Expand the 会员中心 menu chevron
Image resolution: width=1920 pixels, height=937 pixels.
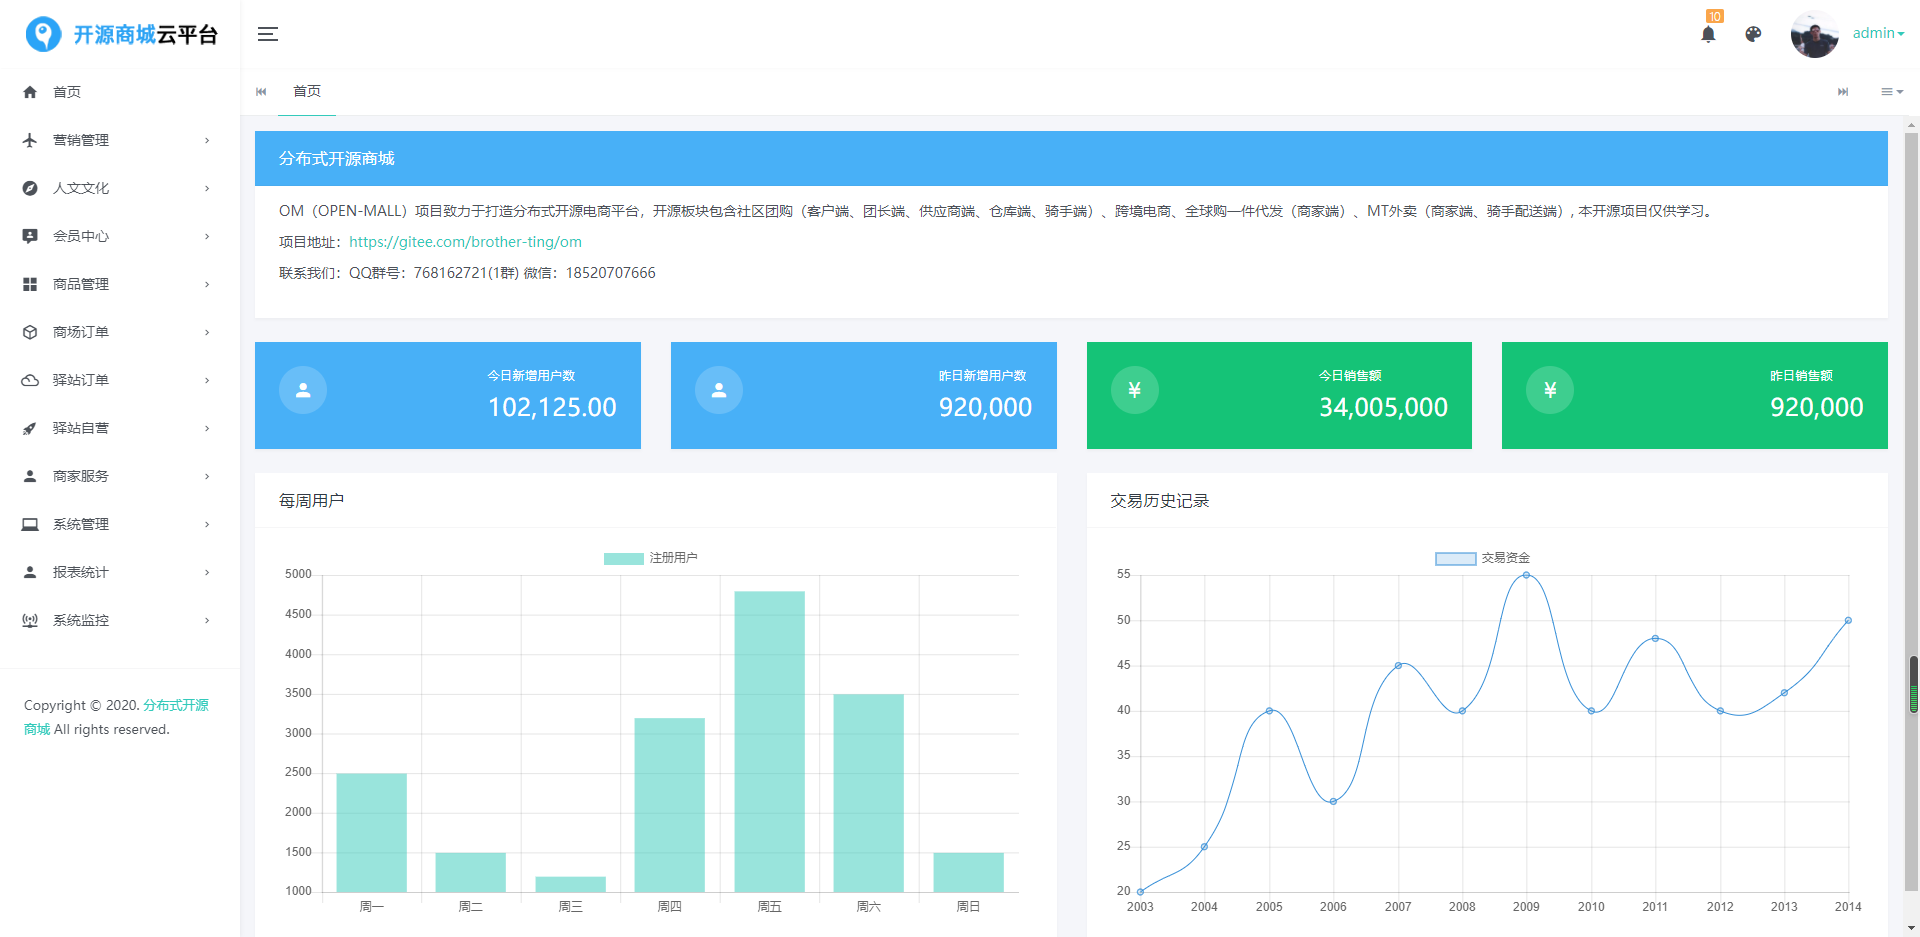[207, 236]
